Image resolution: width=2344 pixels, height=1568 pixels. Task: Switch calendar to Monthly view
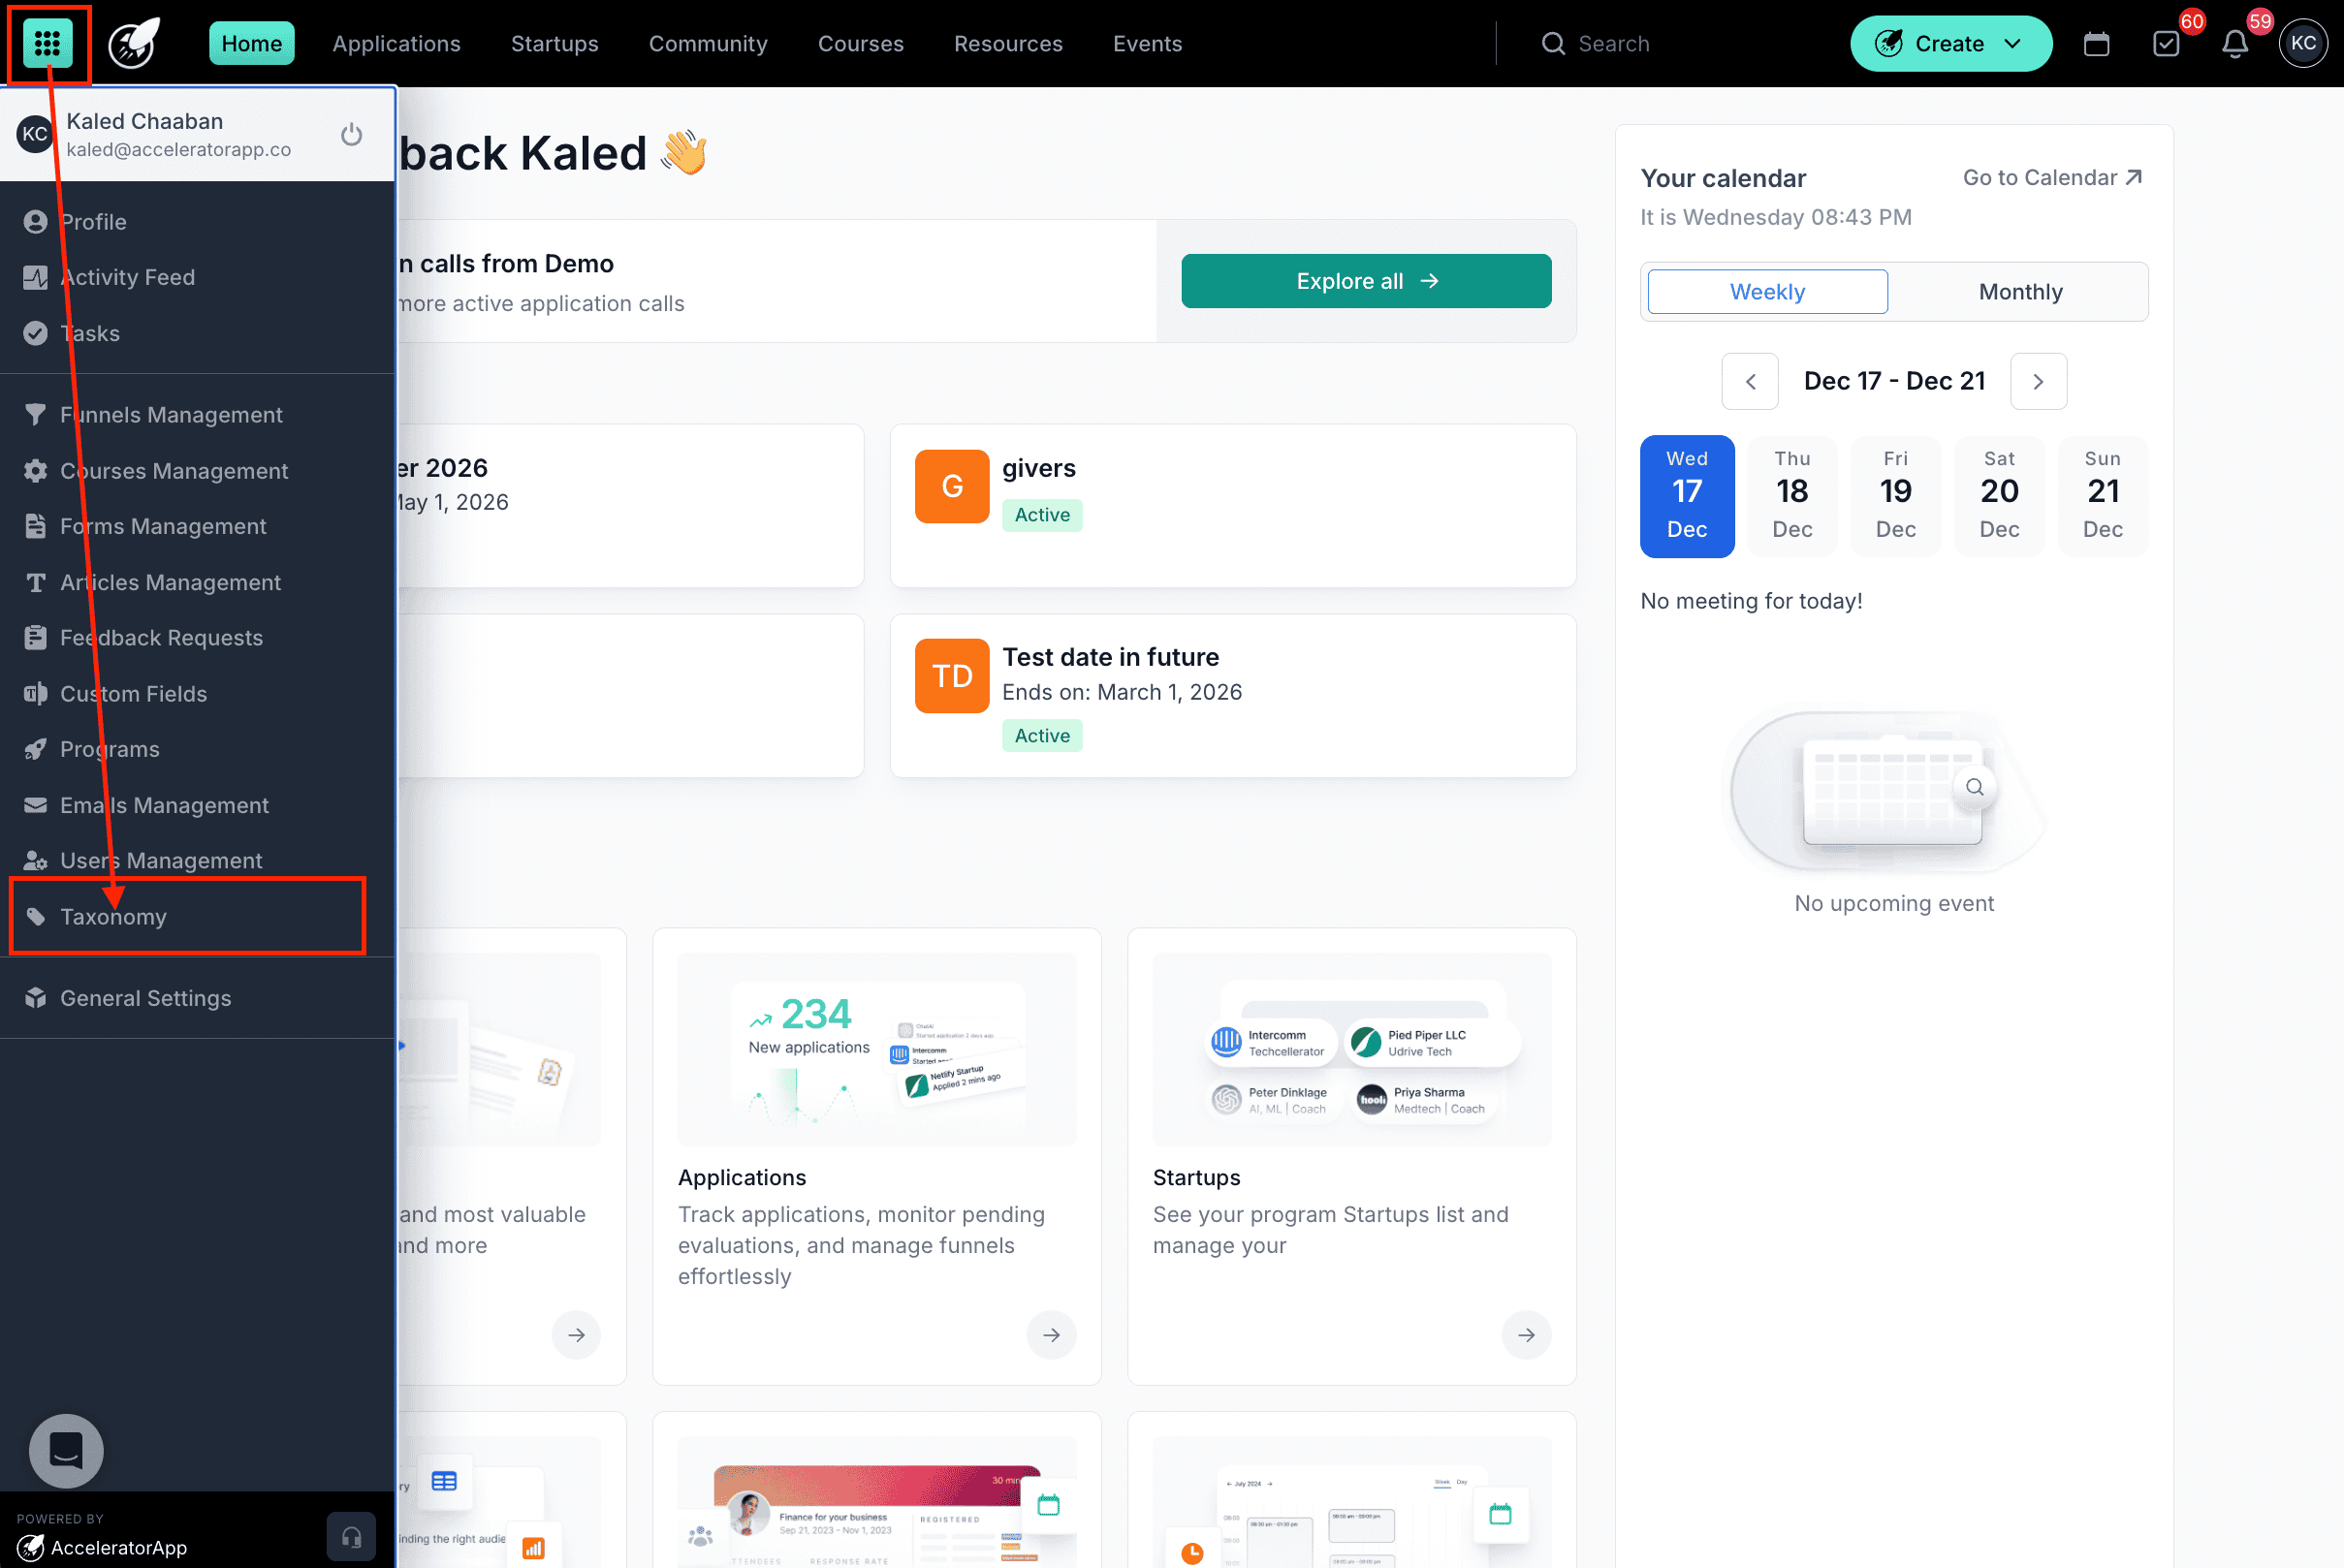point(2020,292)
